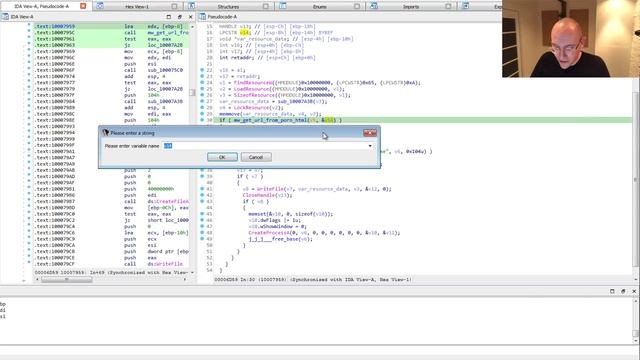Click ds:CreateFileA in the disassembly

(168, 201)
